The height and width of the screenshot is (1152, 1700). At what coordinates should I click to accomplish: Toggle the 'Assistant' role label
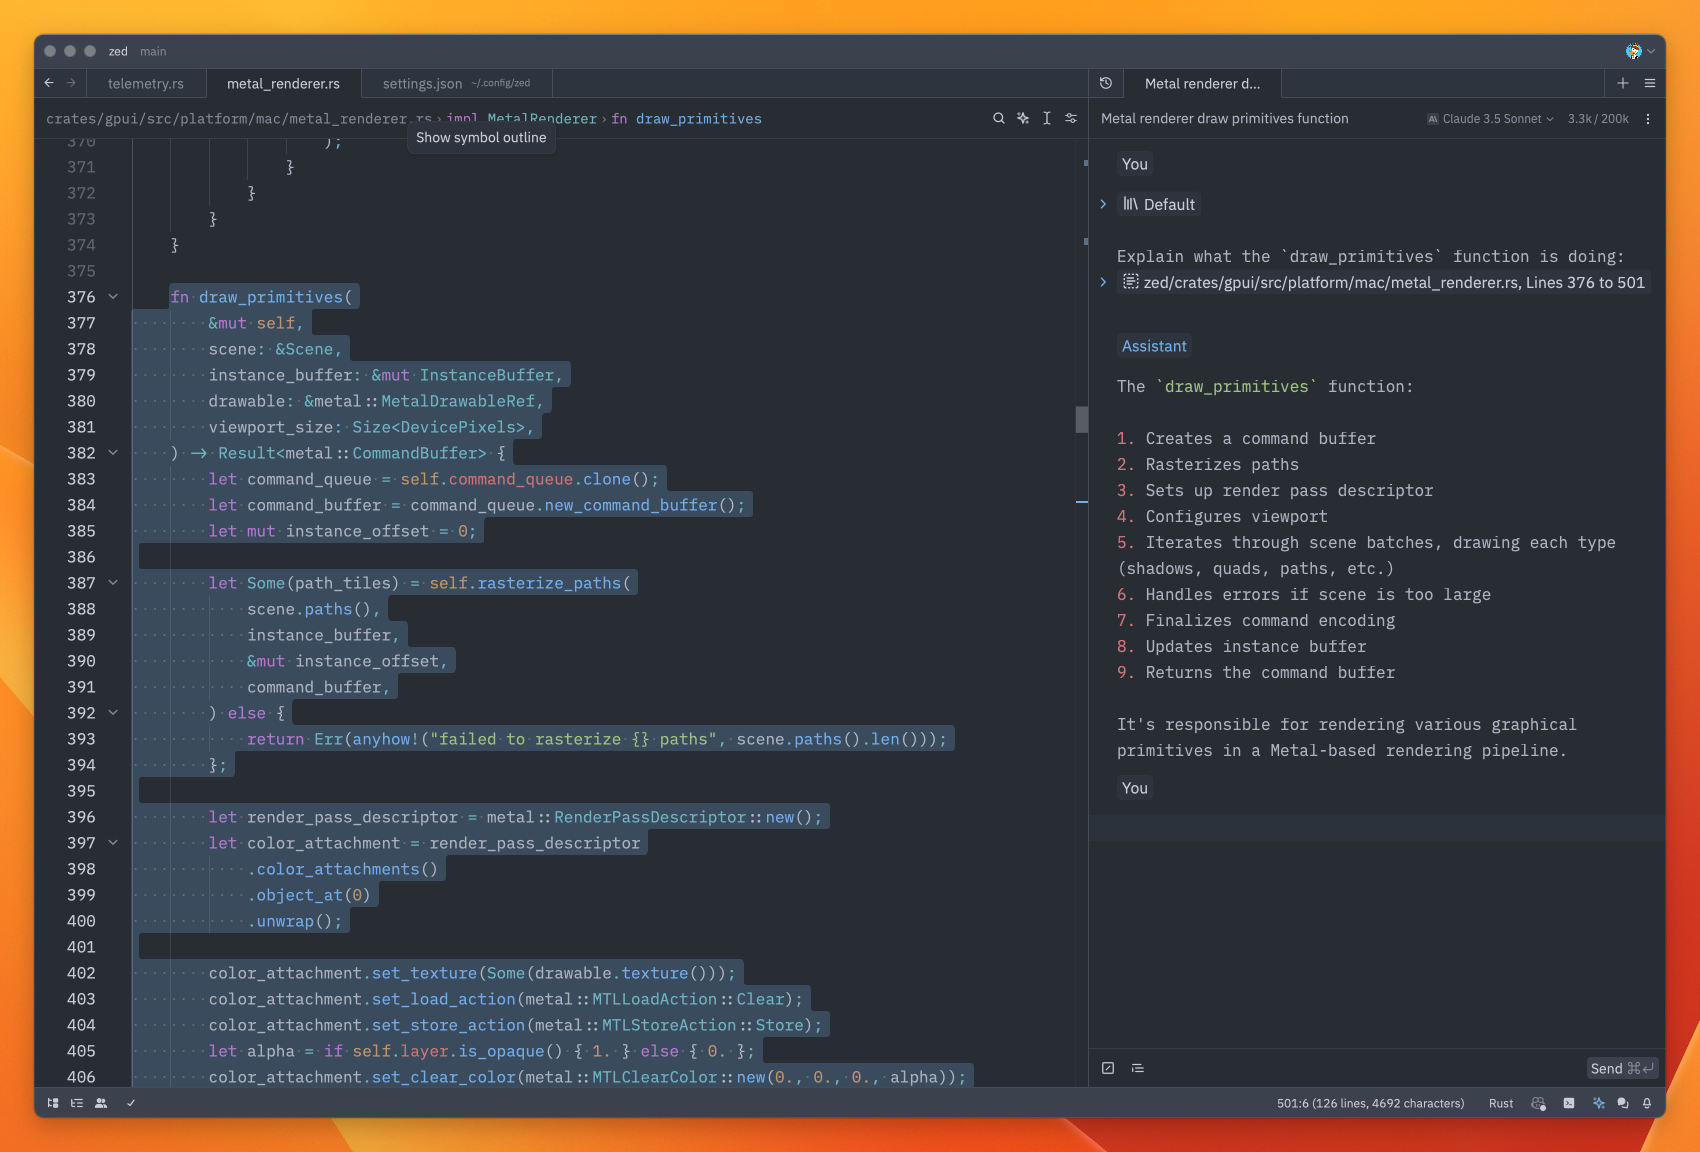click(x=1154, y=346)
